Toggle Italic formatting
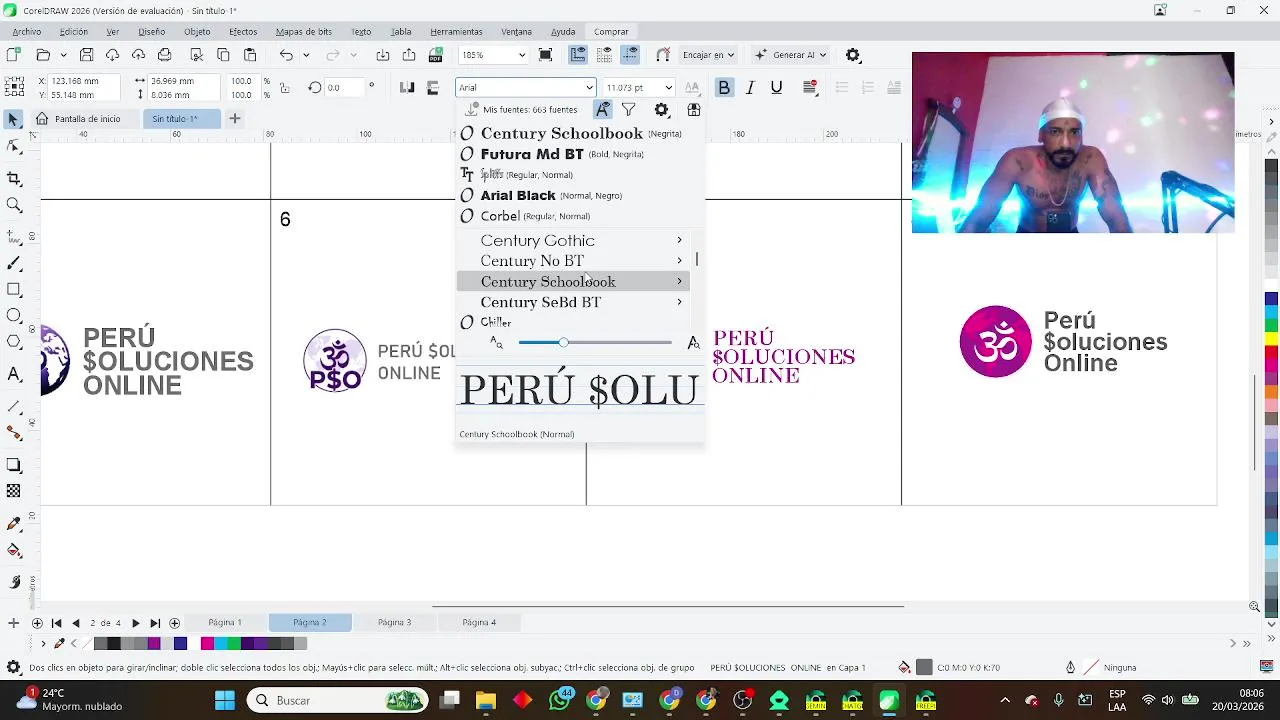 750,88
